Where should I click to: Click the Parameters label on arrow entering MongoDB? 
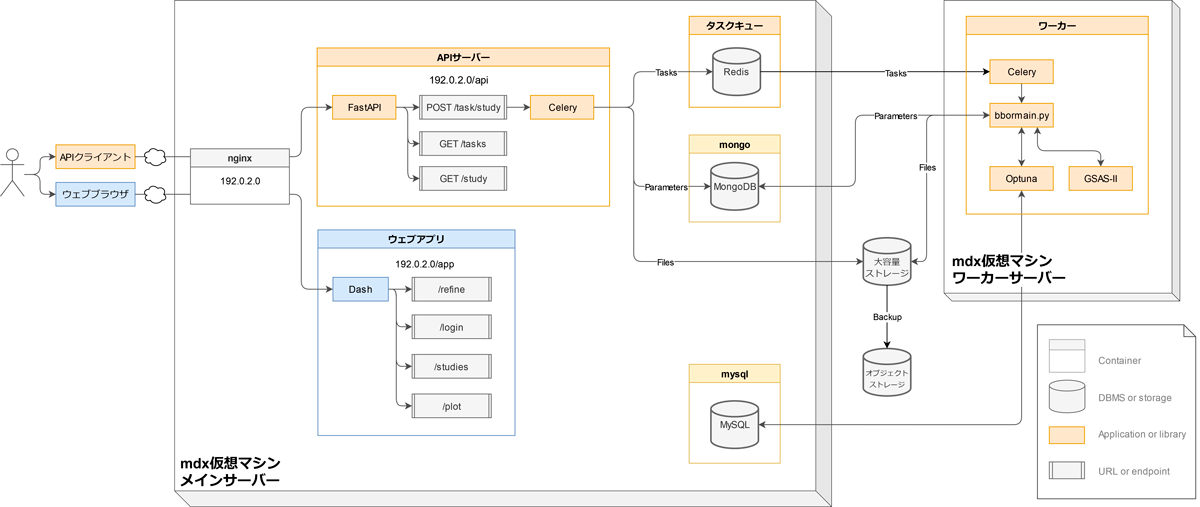coord(665,187)
